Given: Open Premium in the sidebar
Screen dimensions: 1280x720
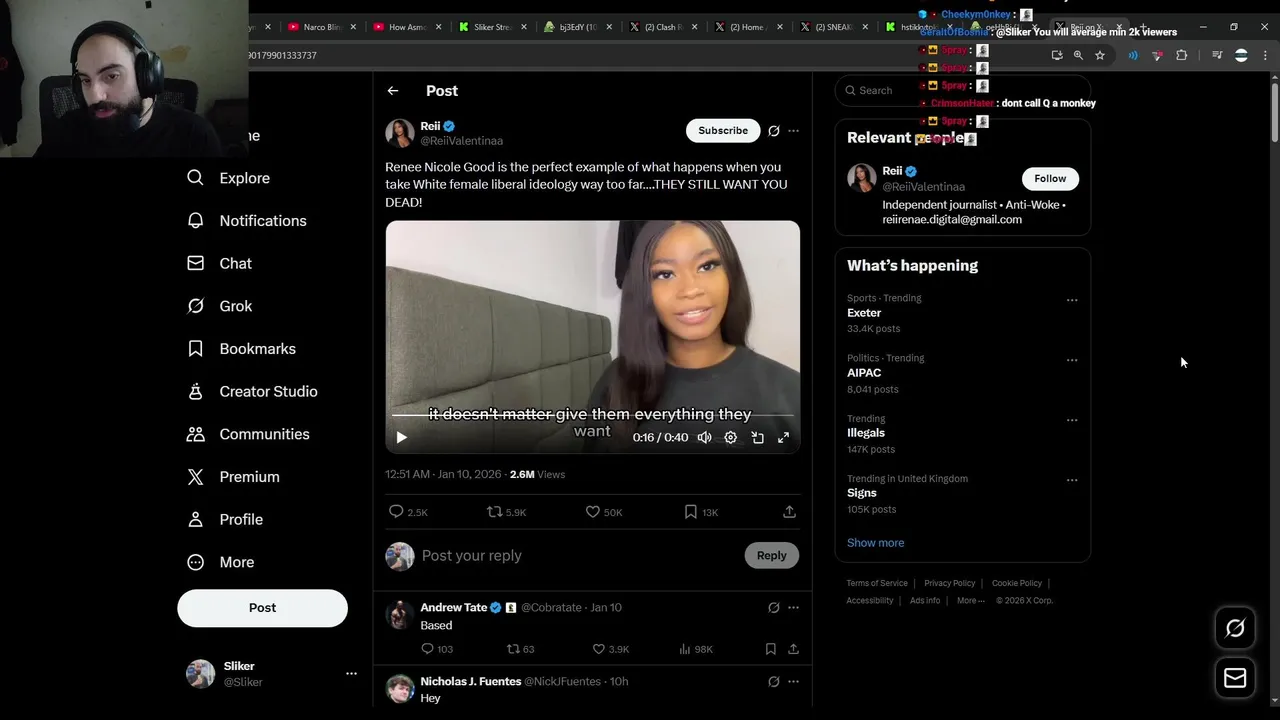Looking at the screenshot, I should click(234, 477).
